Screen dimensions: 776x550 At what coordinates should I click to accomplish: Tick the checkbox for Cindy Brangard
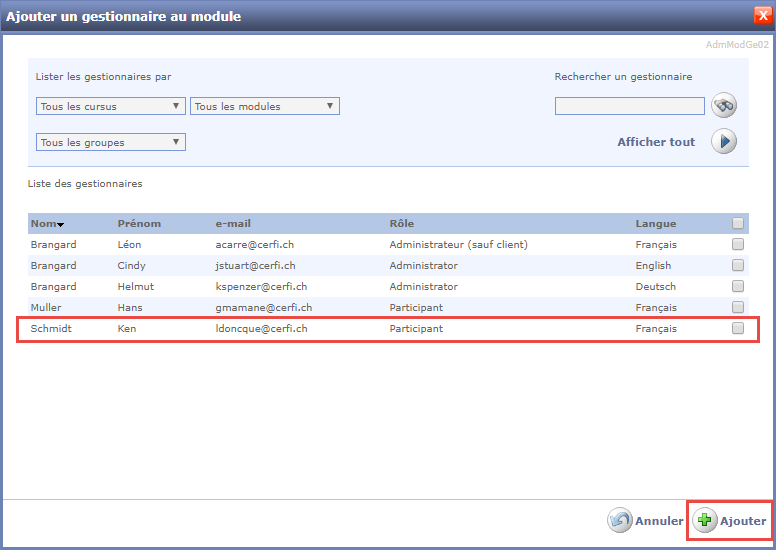pyautogui.click(x=738, y=266)
